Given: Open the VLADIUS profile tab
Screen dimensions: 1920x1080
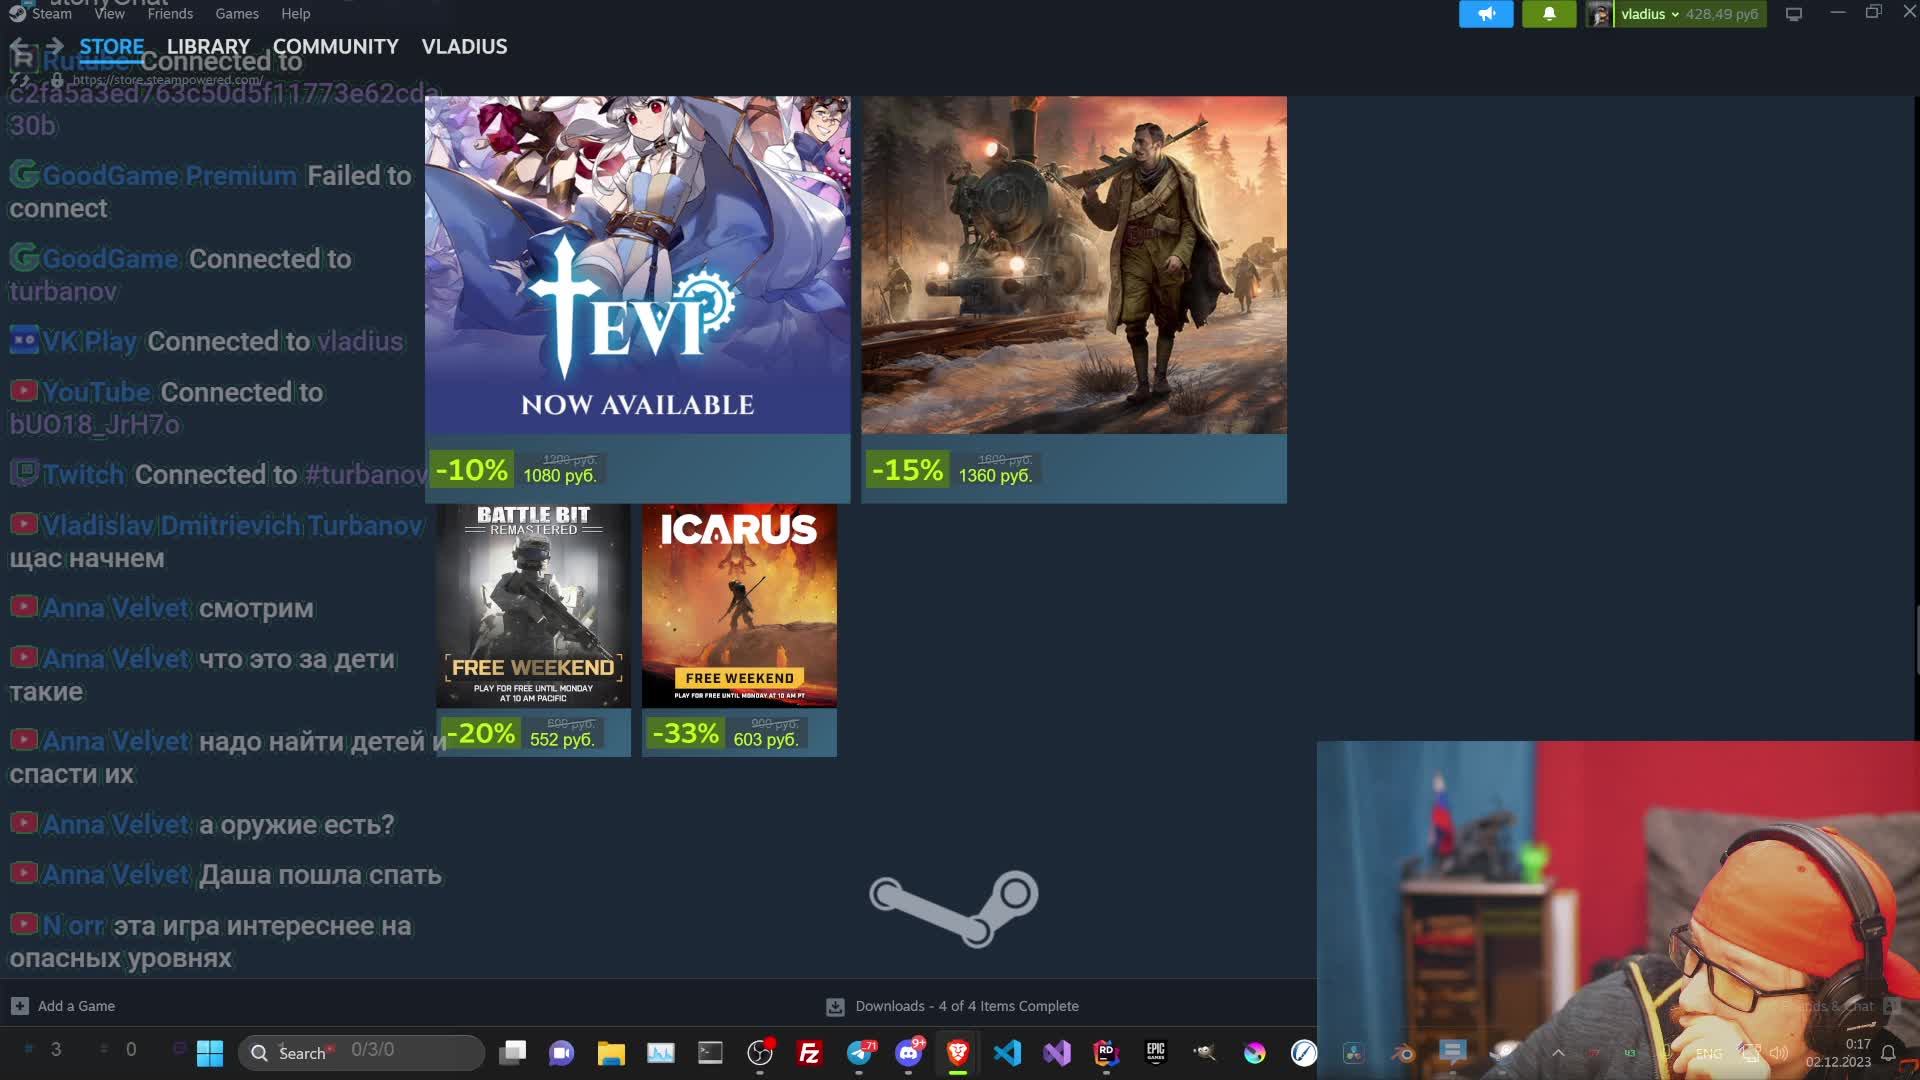Looking at the screenshot, I should tap(464, 47).
